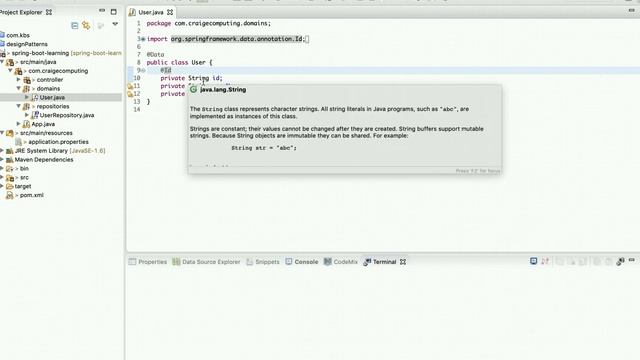Toggle Link with Editor in Project Explorer
The height and width of the screenshot is (360, 640).
86,26
